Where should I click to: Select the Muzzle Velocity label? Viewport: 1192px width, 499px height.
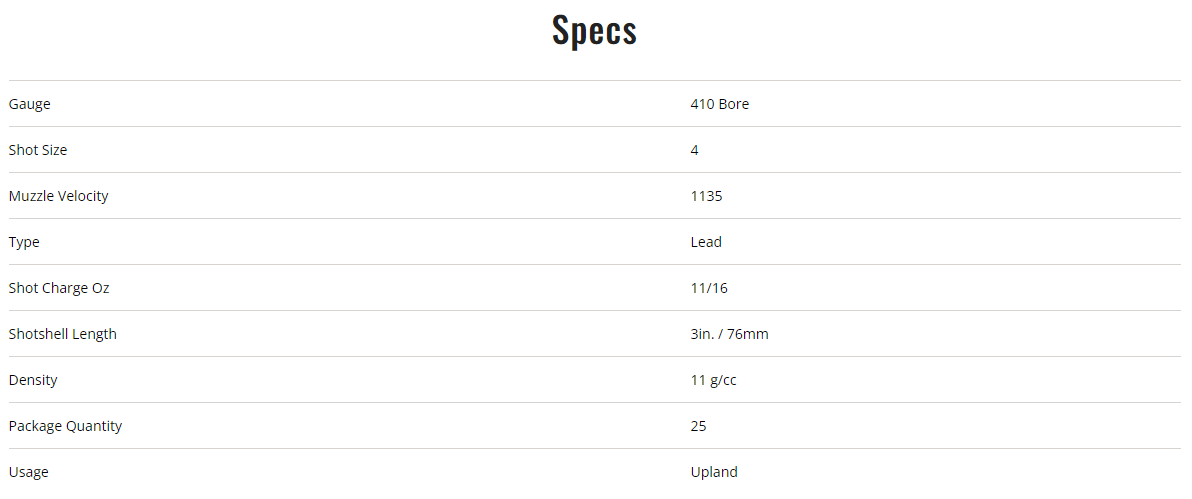click(58, 196)
